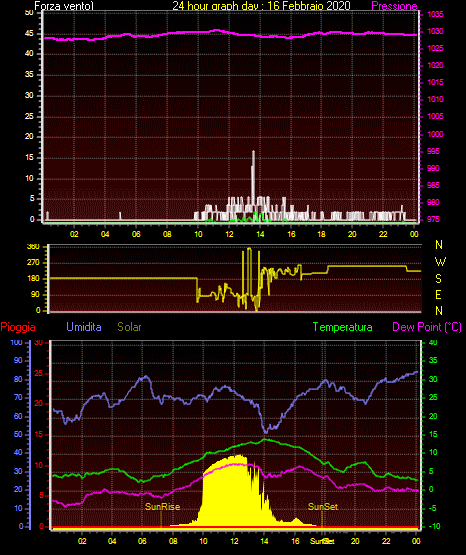
Task: Click the S compass direction label
Action: (438, 279)
